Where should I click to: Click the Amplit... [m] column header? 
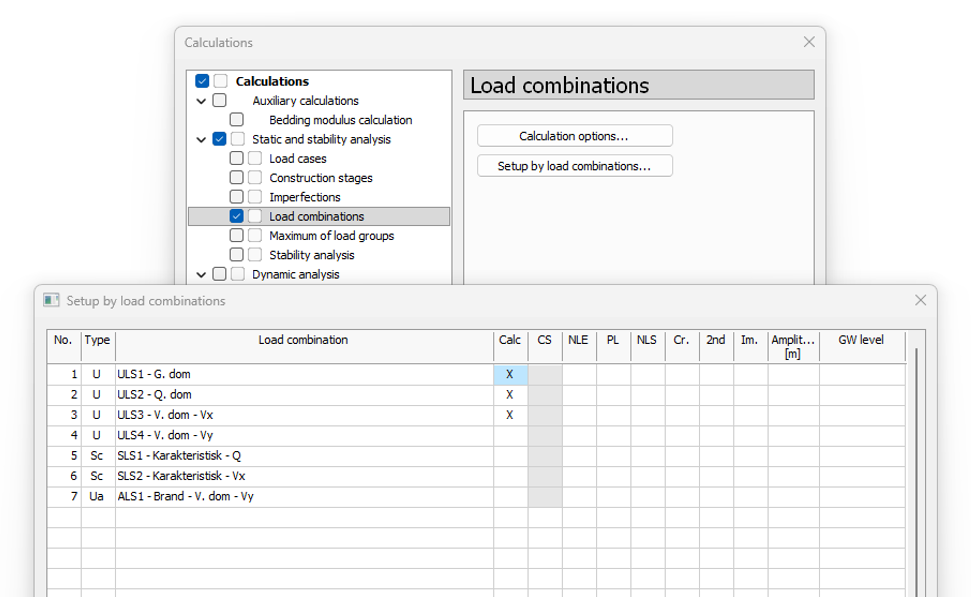click(793, 346)
